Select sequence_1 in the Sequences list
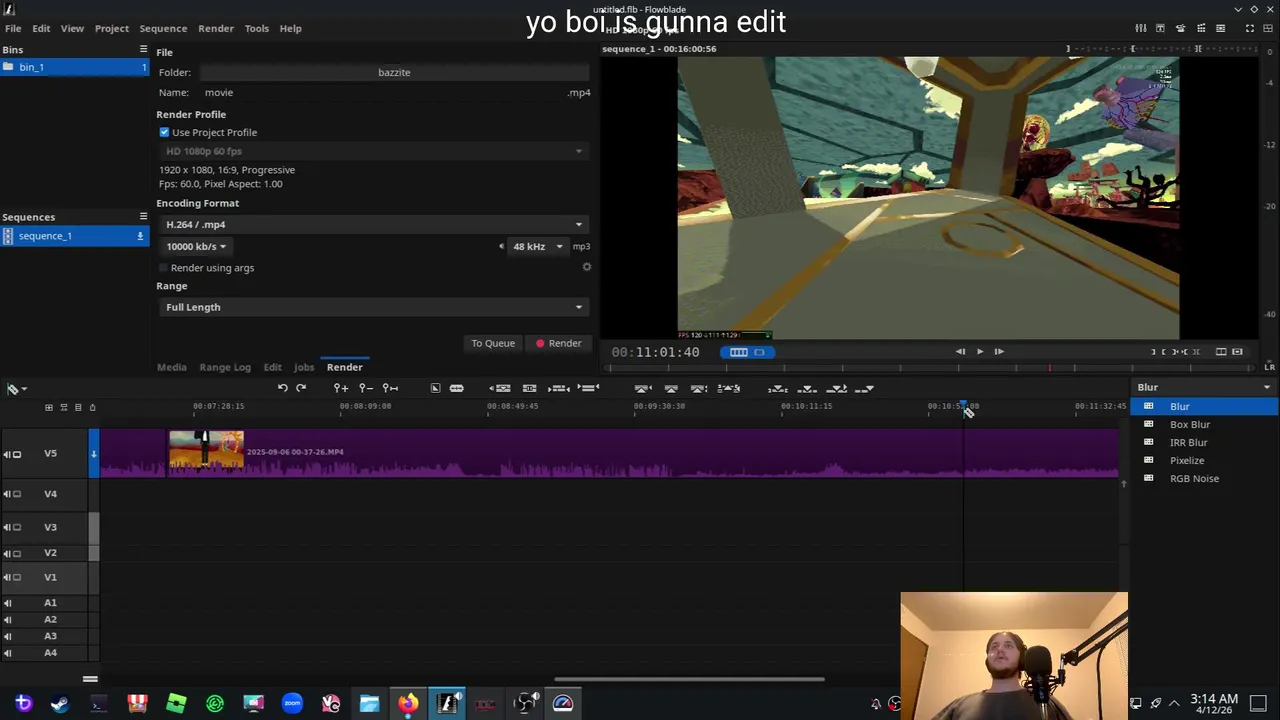This screenshot has width=1280, height=720. click(75, 236)
